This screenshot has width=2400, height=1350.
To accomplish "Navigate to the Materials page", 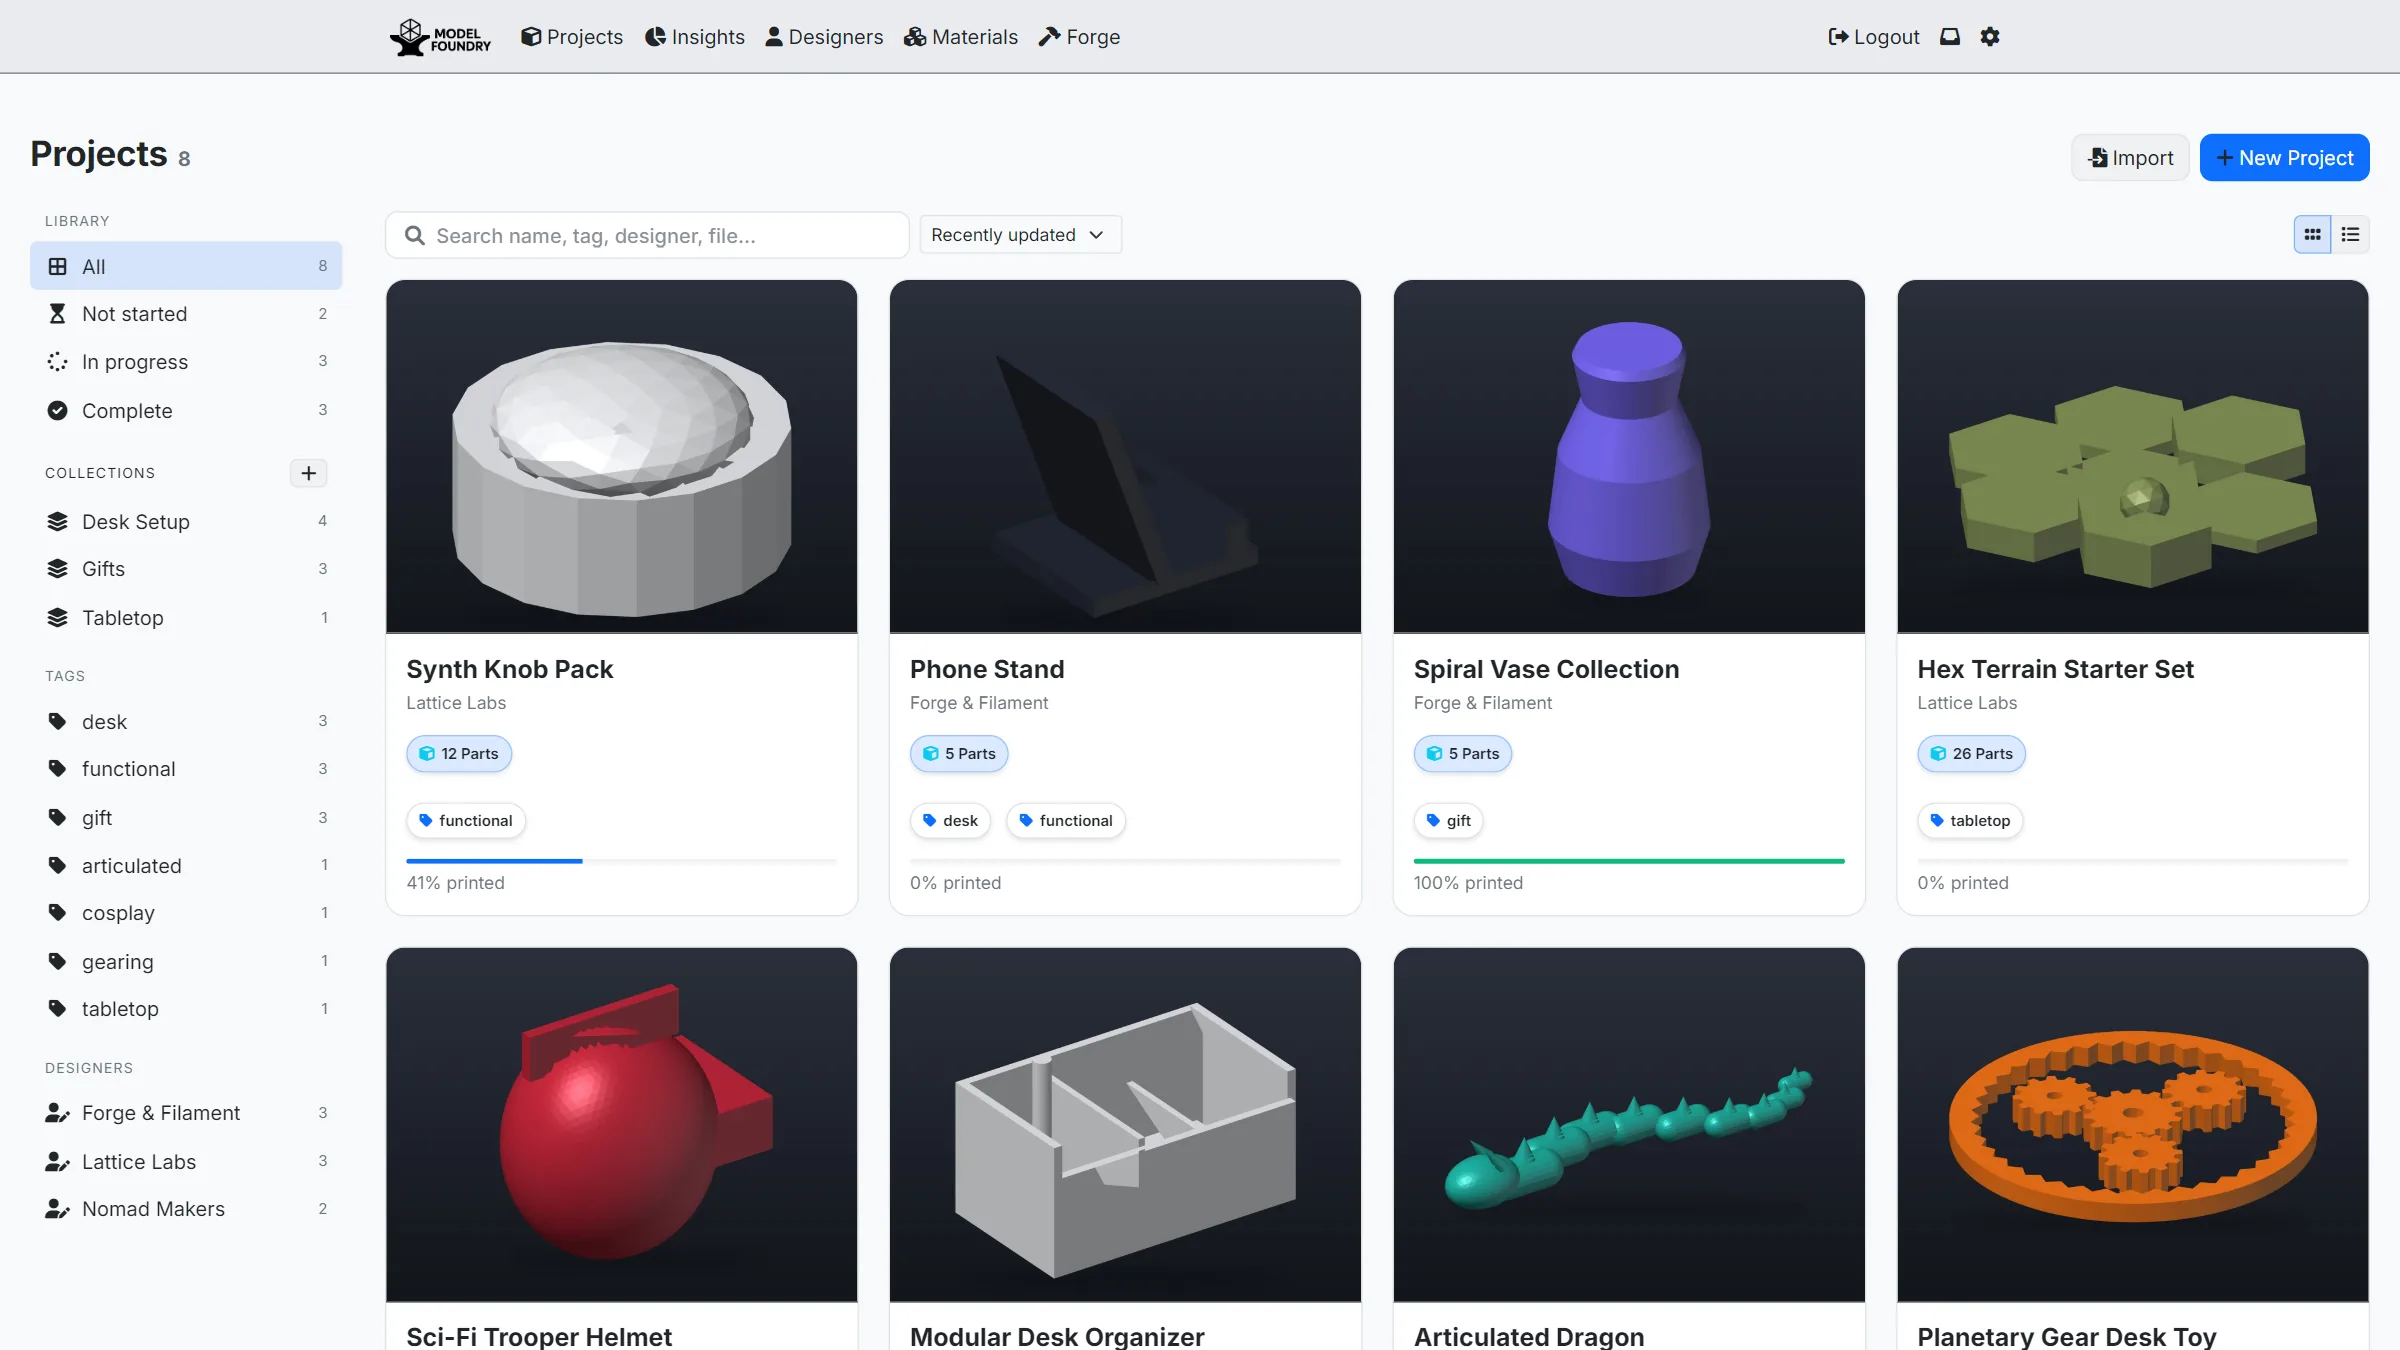I will [x=961, y=37].
